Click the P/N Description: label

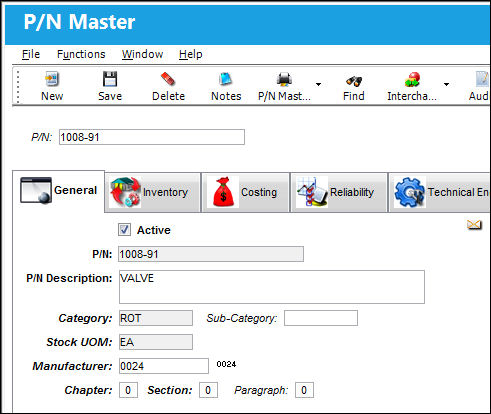click(x=69, y=278)
